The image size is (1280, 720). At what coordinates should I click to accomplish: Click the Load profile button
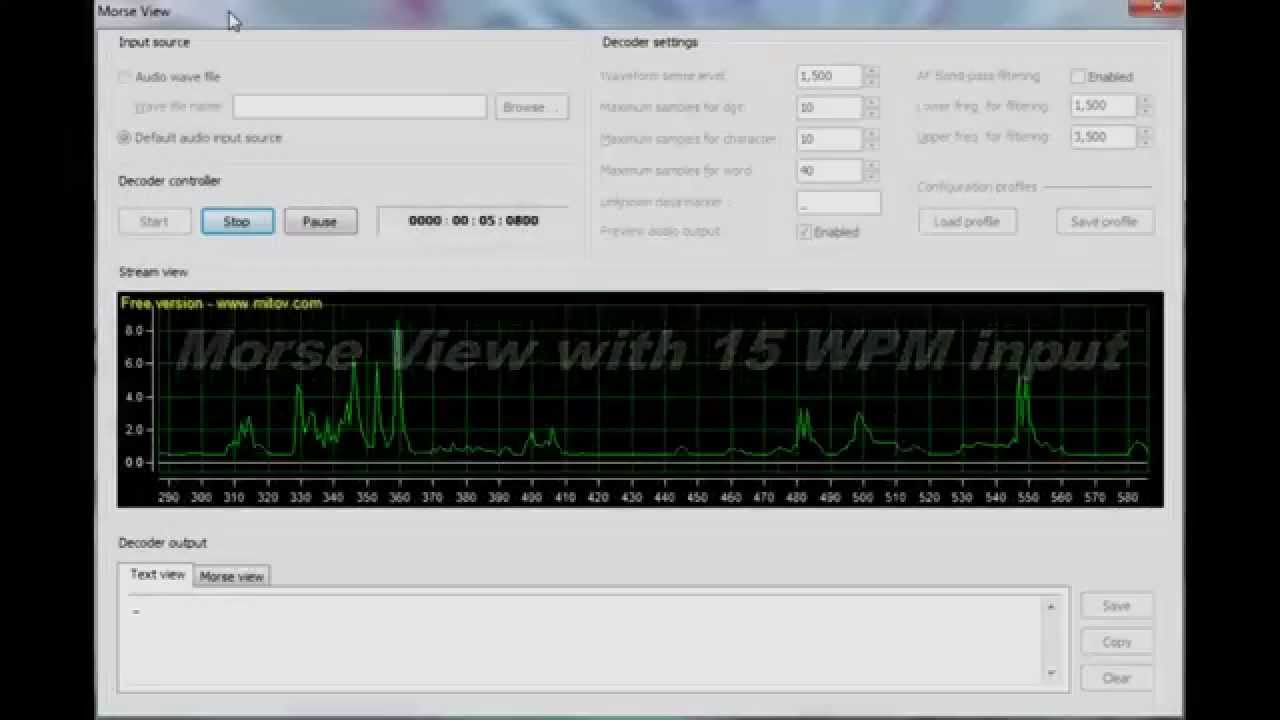pyautogui.click(x=967, y=222)
